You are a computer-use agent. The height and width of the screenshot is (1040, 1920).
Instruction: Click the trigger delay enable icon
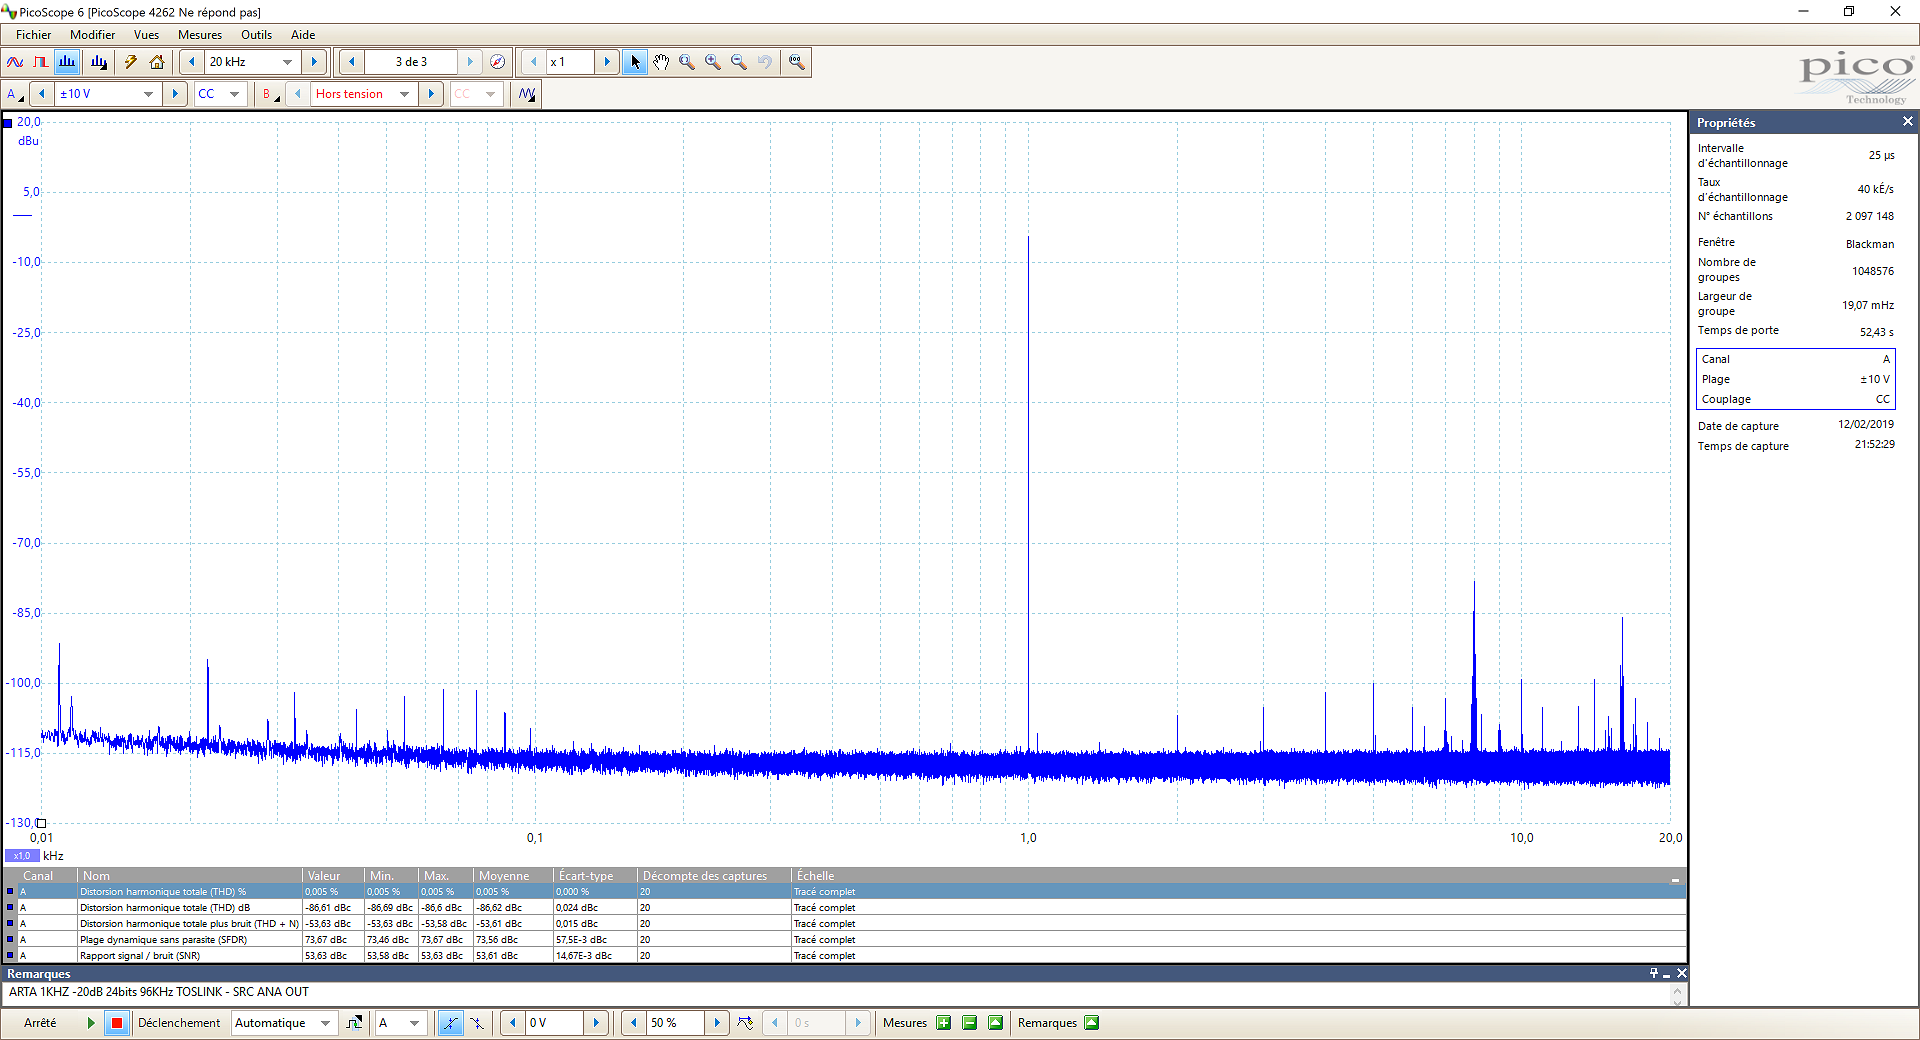[745, 1023]
